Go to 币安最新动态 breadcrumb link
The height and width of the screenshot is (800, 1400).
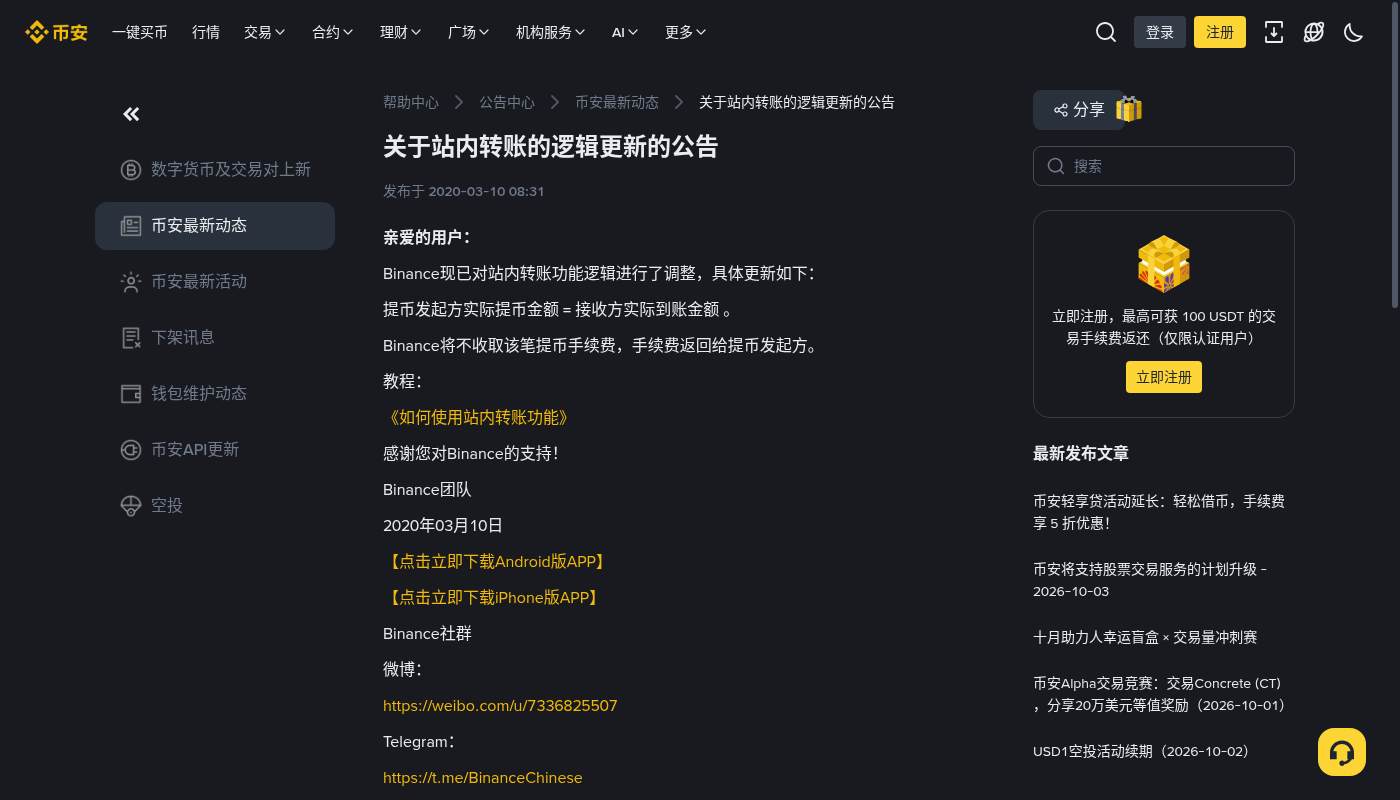tap(617, 102)
